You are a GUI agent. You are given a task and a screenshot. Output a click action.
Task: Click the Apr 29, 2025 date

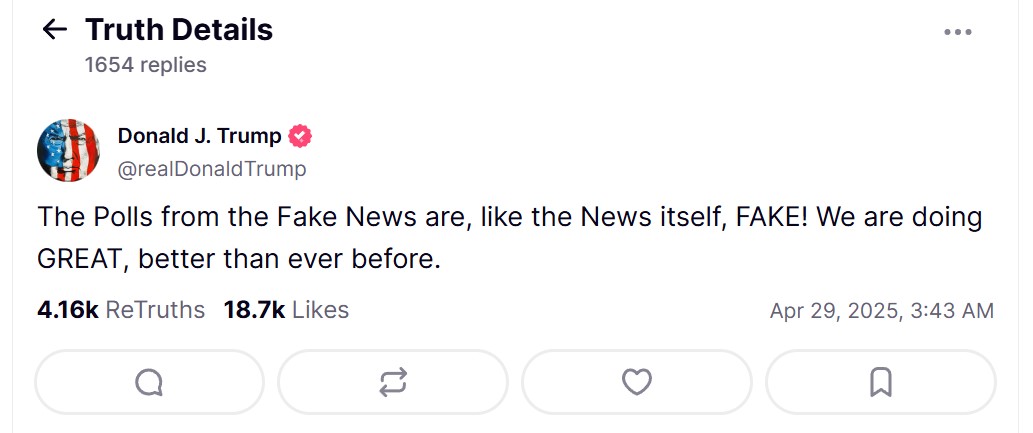834,311
